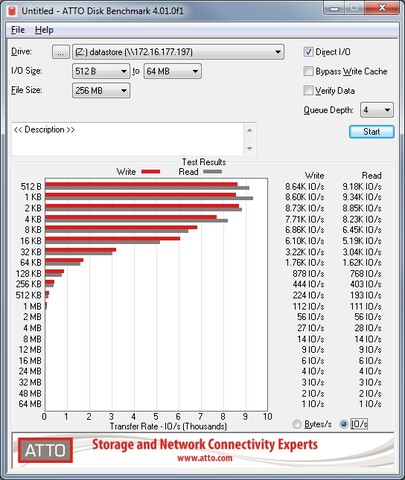This screenshot has height=480, width=405.
Task: Click the 3.22K IO/s write value
Action: (304, 252)
